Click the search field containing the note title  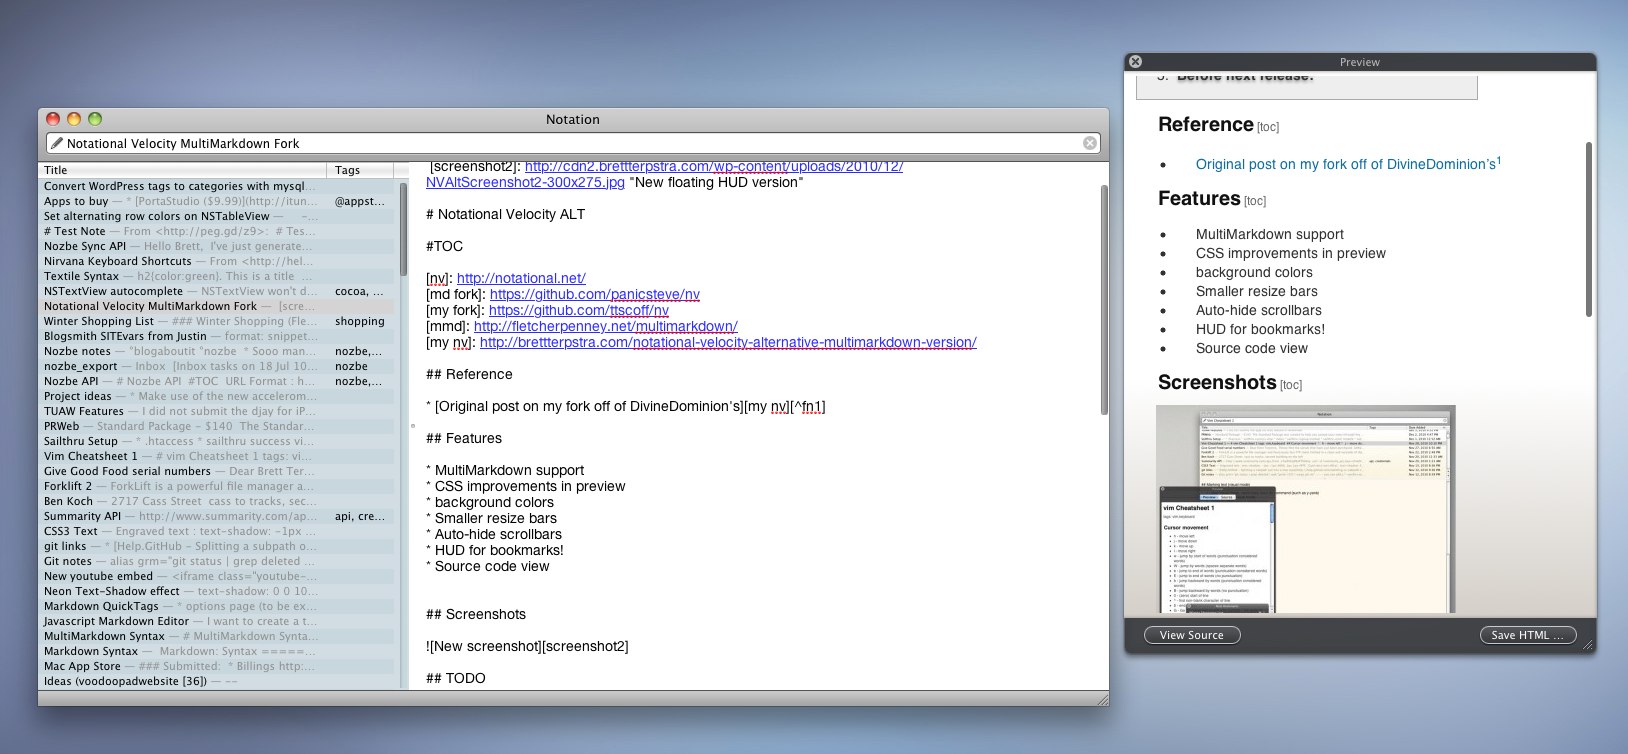point(570,143)
